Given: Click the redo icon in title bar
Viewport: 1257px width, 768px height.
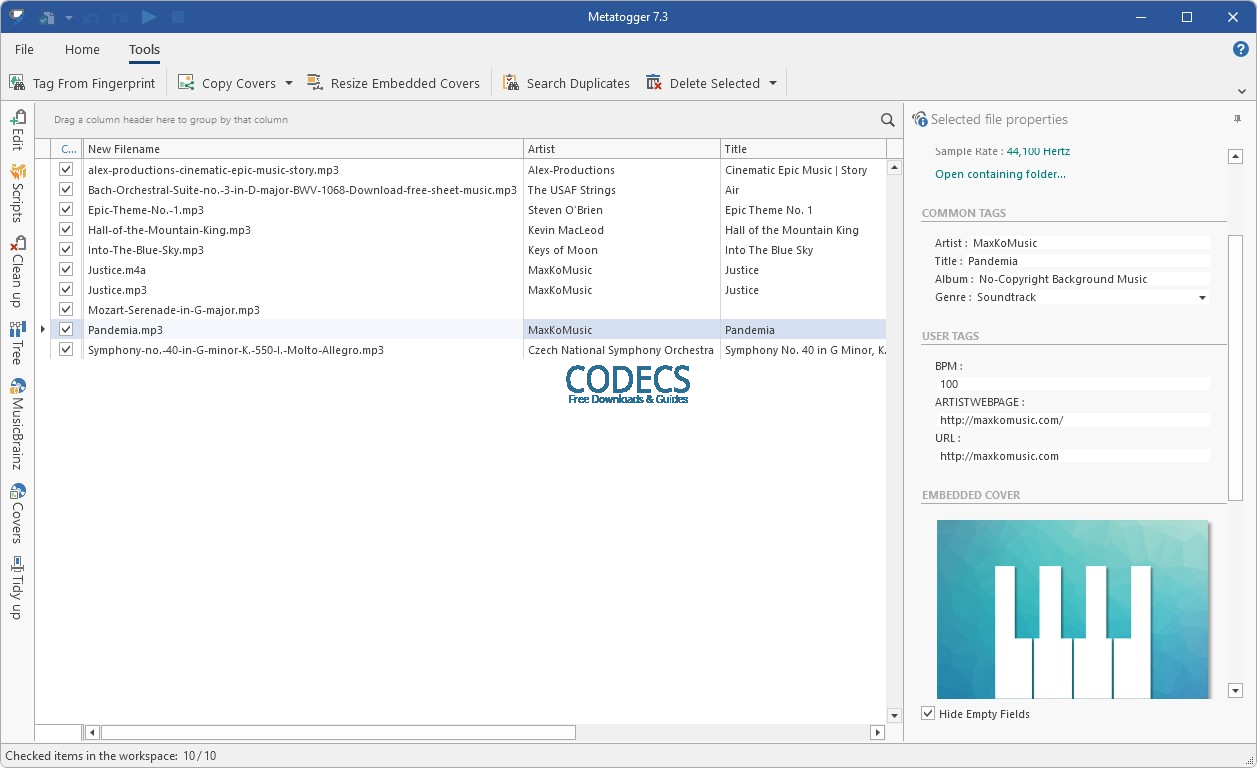Looking at the screenshot, I should [x=122, y=17].
